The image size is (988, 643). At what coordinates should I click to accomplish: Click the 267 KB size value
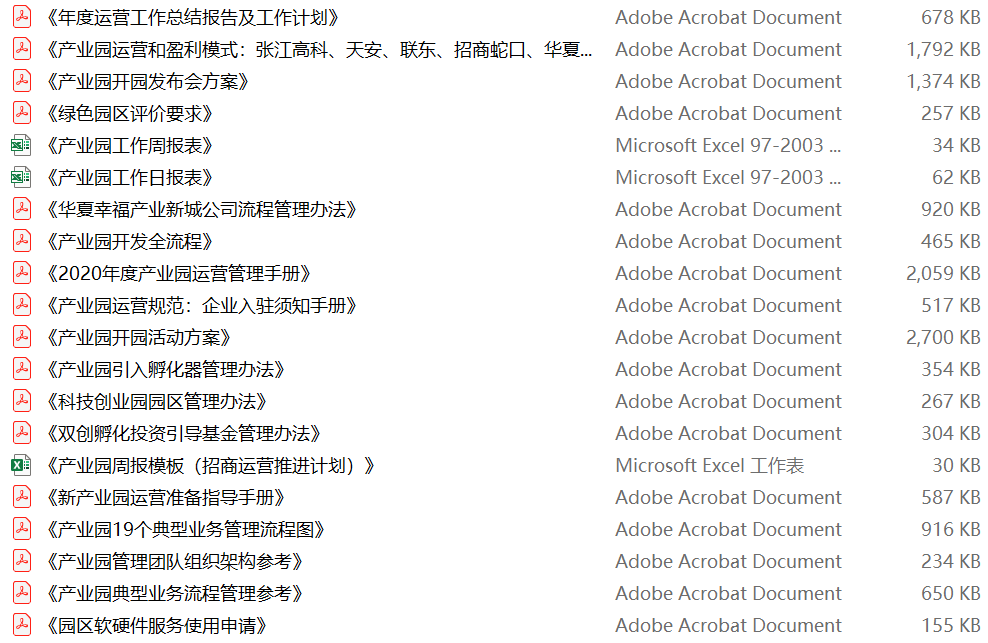tap(950, 402)
